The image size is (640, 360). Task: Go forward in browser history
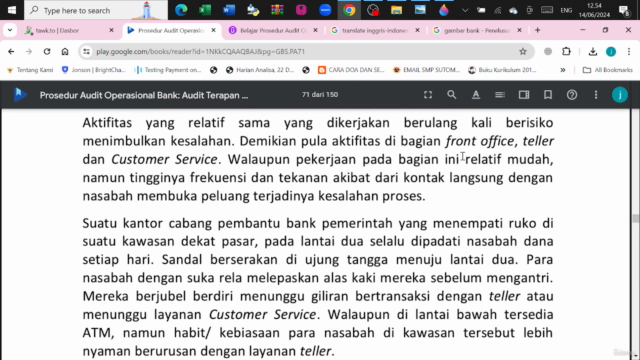tap(29, 51)
